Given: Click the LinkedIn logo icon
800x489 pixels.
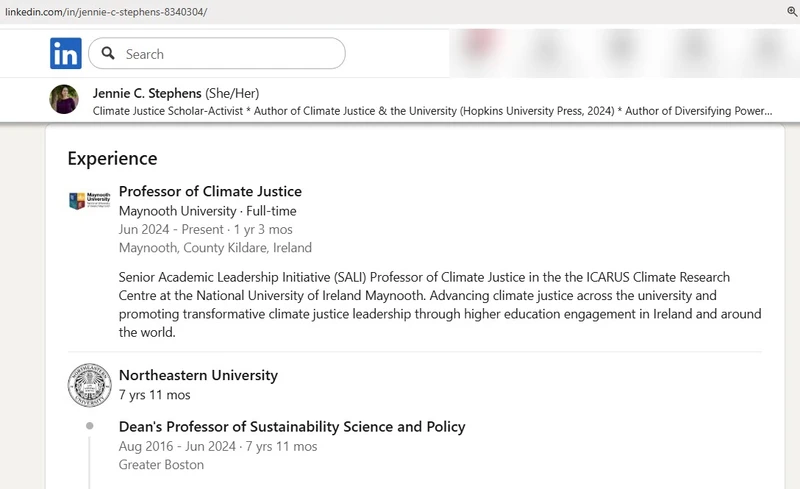Looking at the screenshot, I should tap(66, 53).
